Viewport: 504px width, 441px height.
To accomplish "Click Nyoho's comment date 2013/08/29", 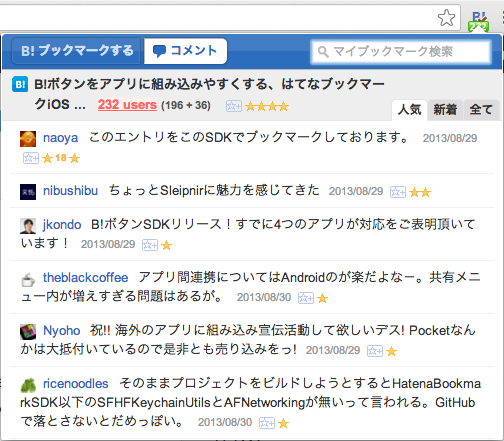I will point(333,350).
